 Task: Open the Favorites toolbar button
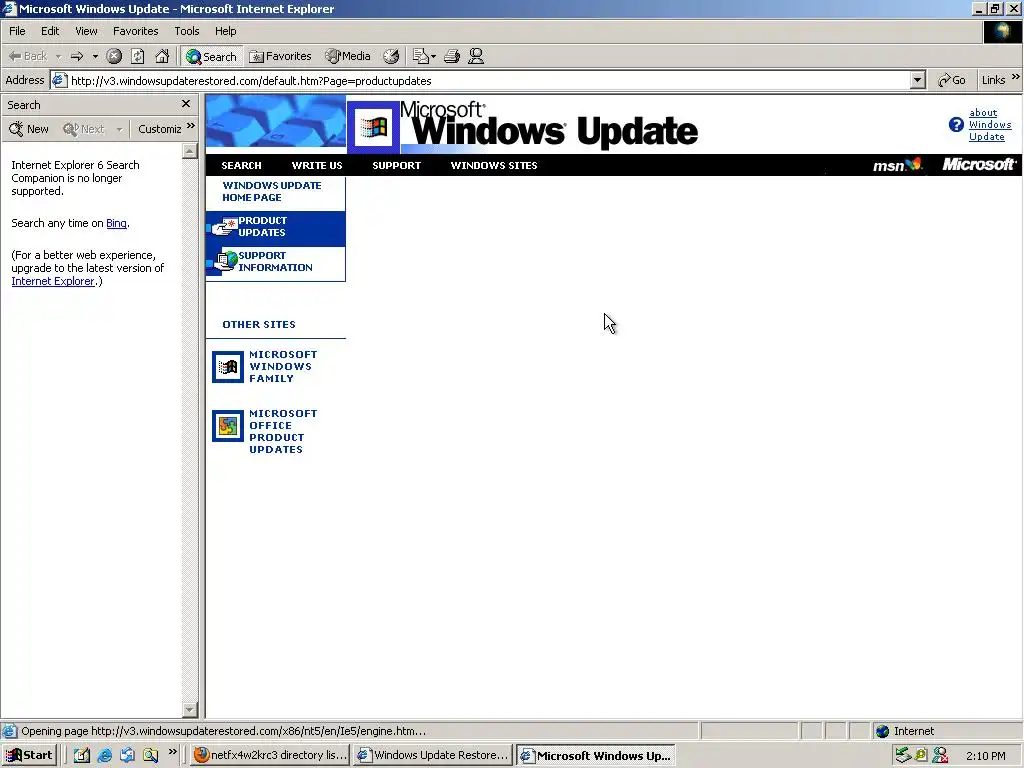281,56
